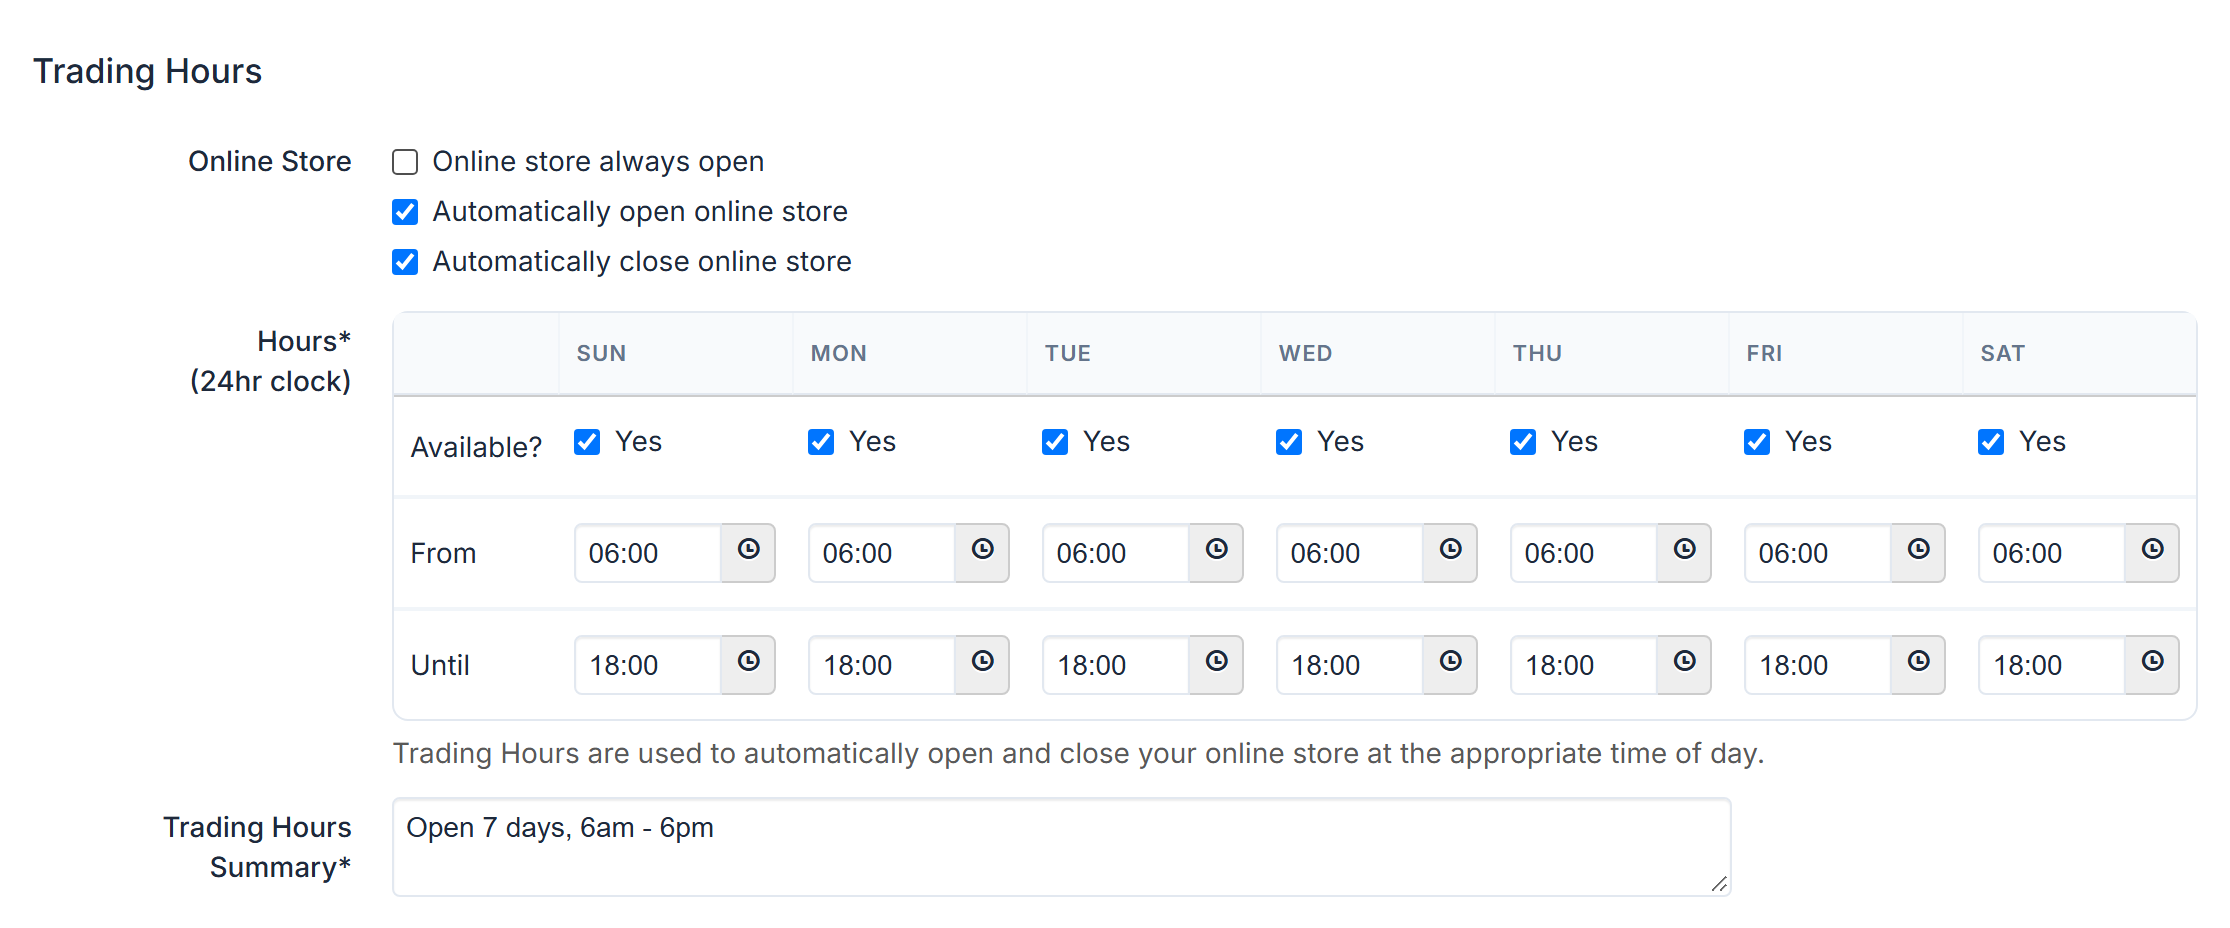Click the 'Trading Hours' section heading
The height and width of the screenshot is (928, 2230).
pos(147,71)
